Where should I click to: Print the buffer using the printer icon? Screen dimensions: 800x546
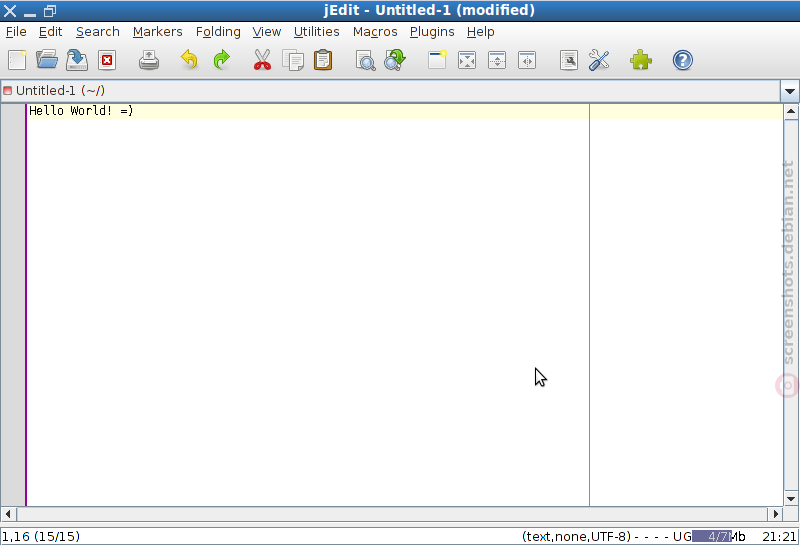click(x=149, y=60)
